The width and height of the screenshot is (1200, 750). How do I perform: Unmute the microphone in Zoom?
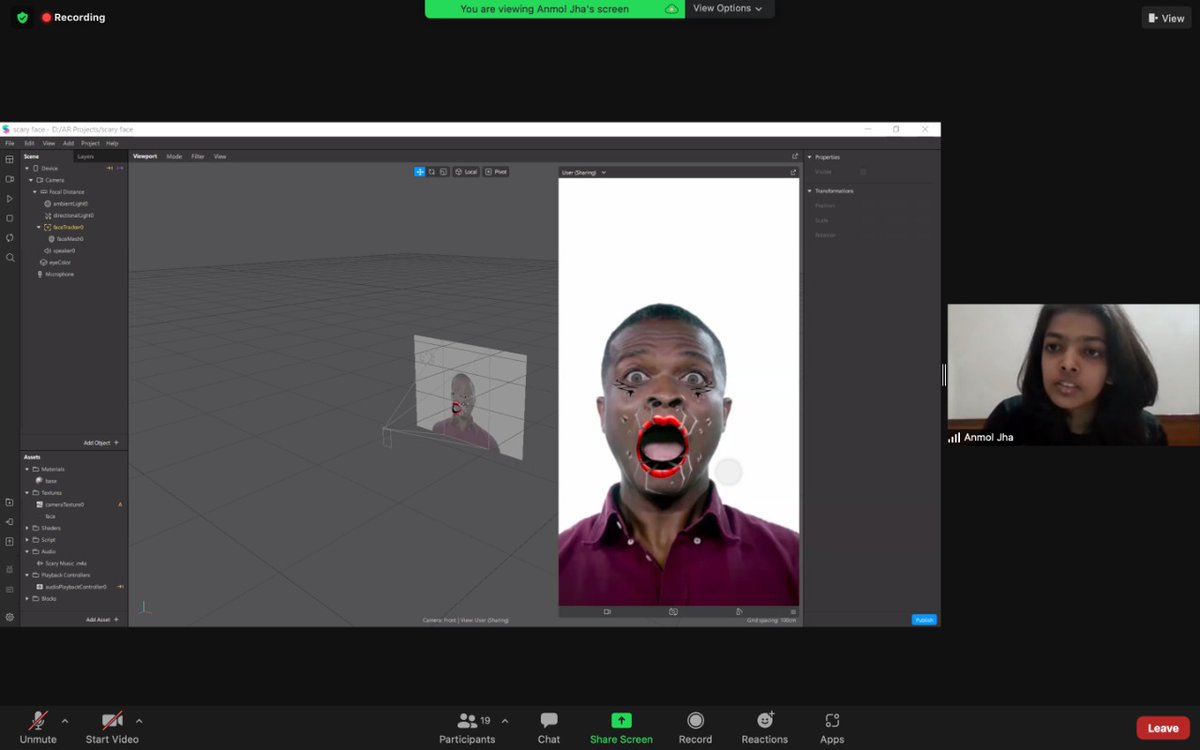click(x=38, y=728)
